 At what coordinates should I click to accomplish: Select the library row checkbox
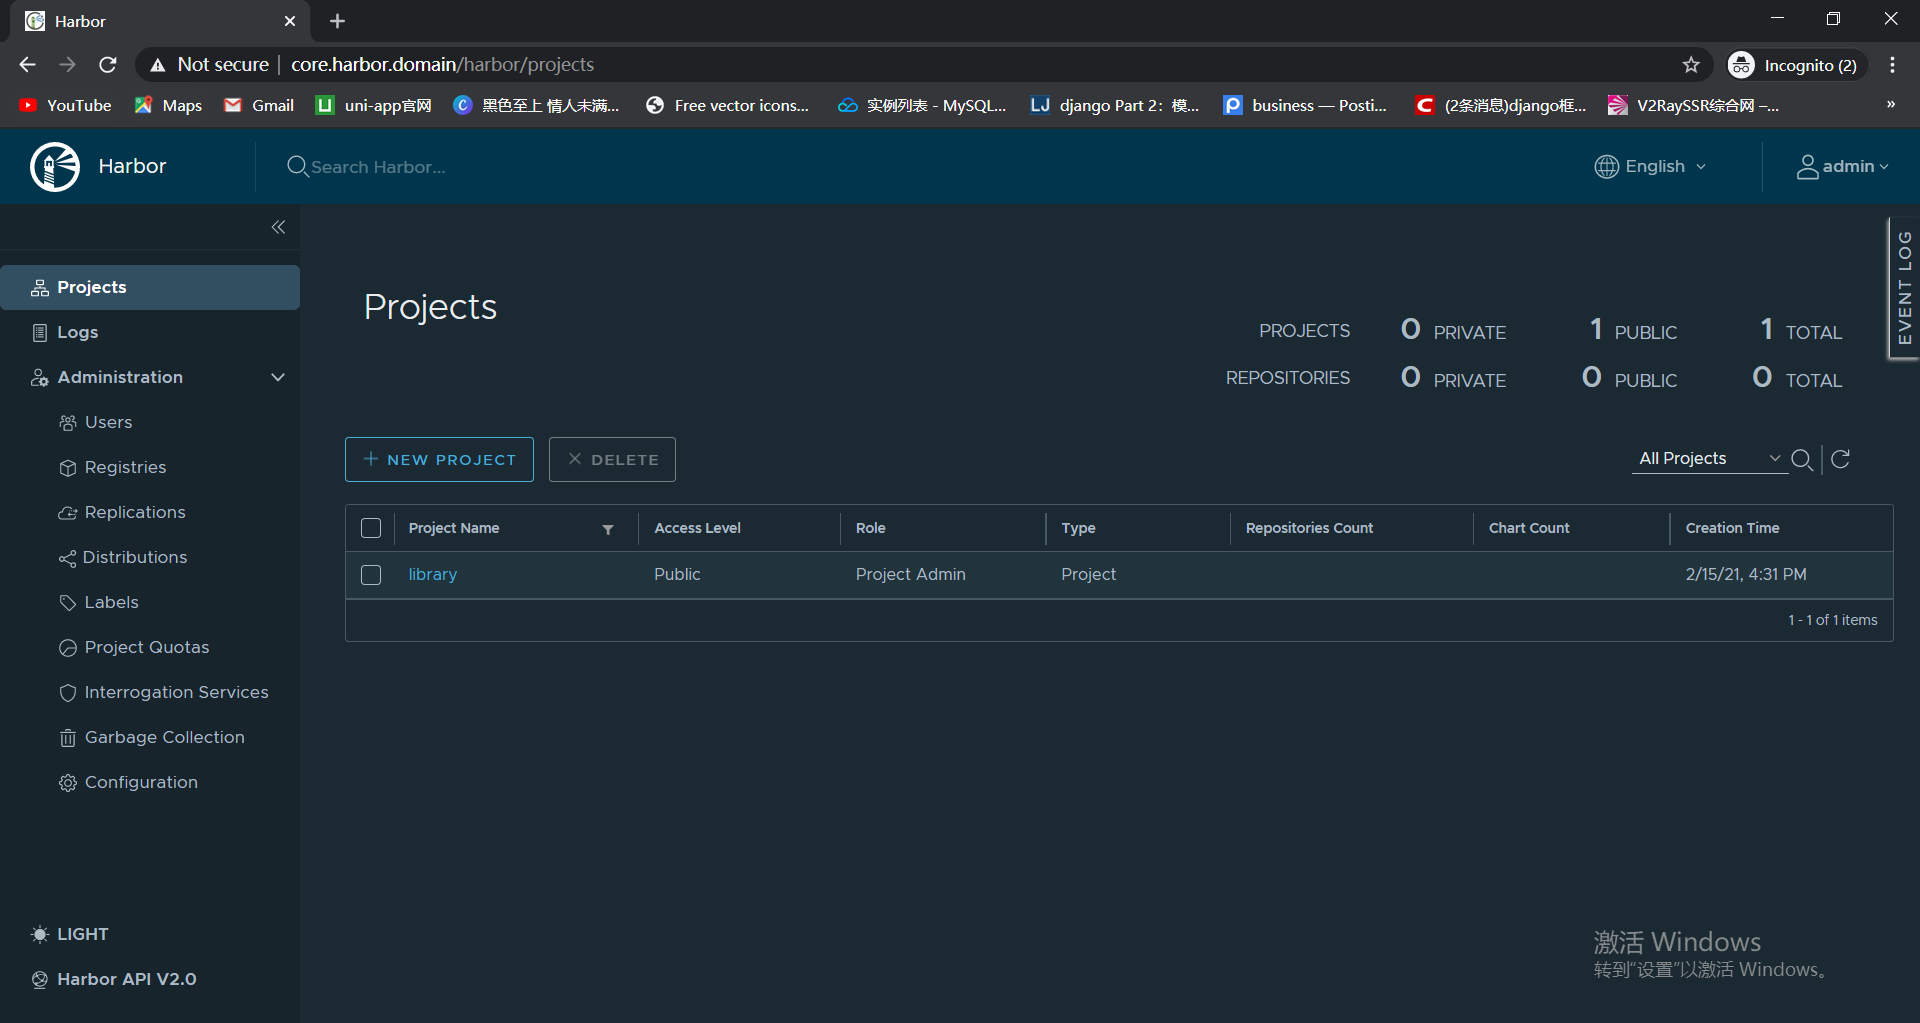371,575
